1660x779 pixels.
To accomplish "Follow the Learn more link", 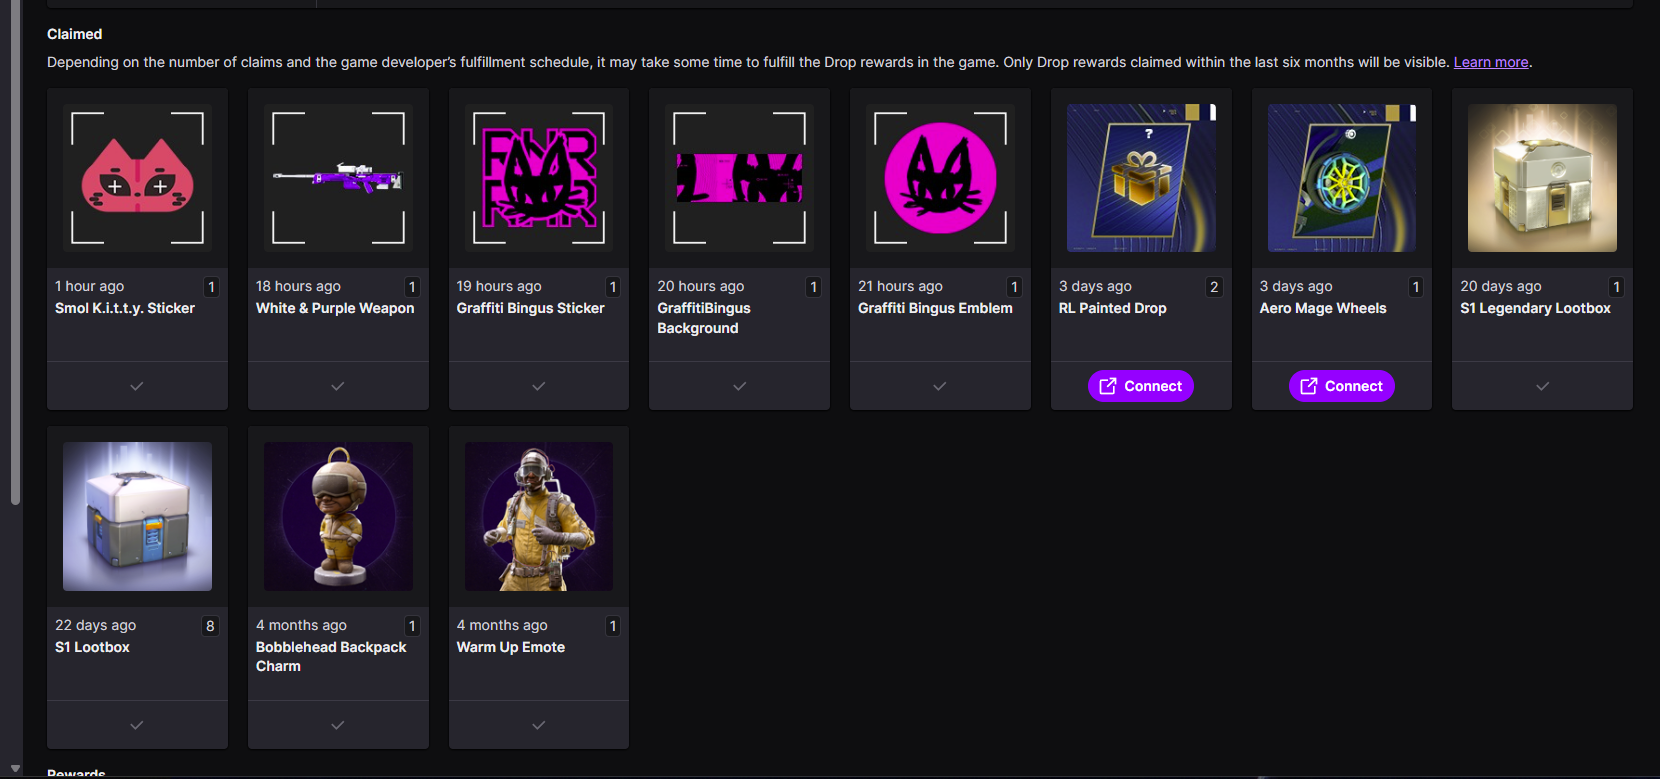I will pyautogui.click(x=1490, y=62).
